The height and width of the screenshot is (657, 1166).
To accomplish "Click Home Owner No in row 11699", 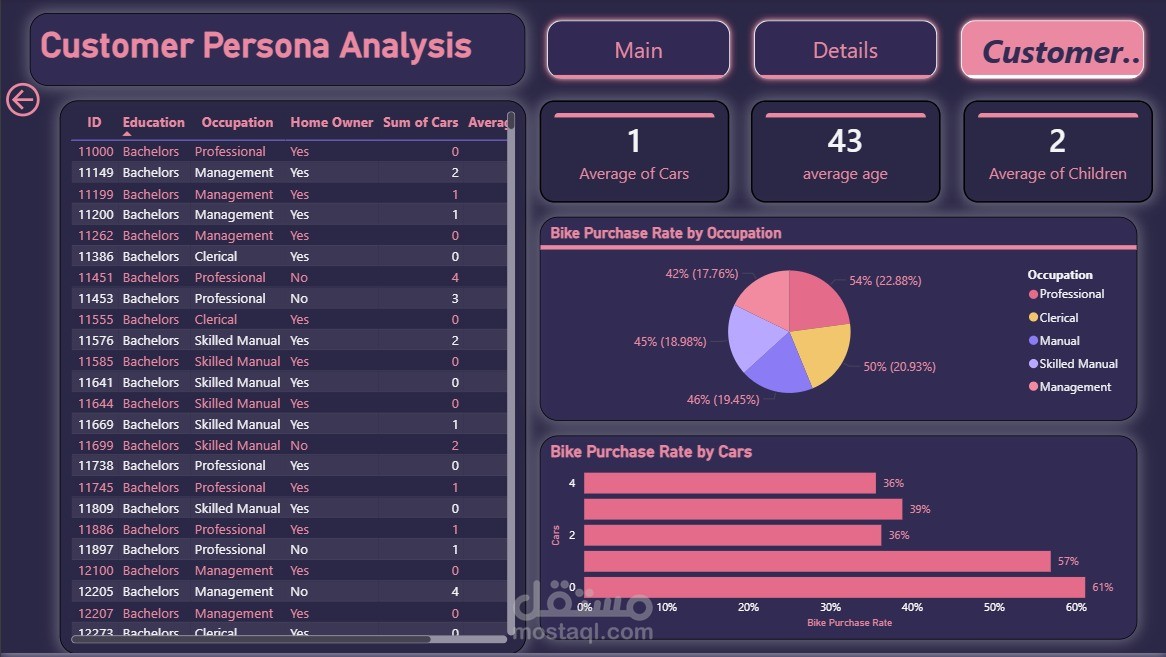I will [299, 445].
